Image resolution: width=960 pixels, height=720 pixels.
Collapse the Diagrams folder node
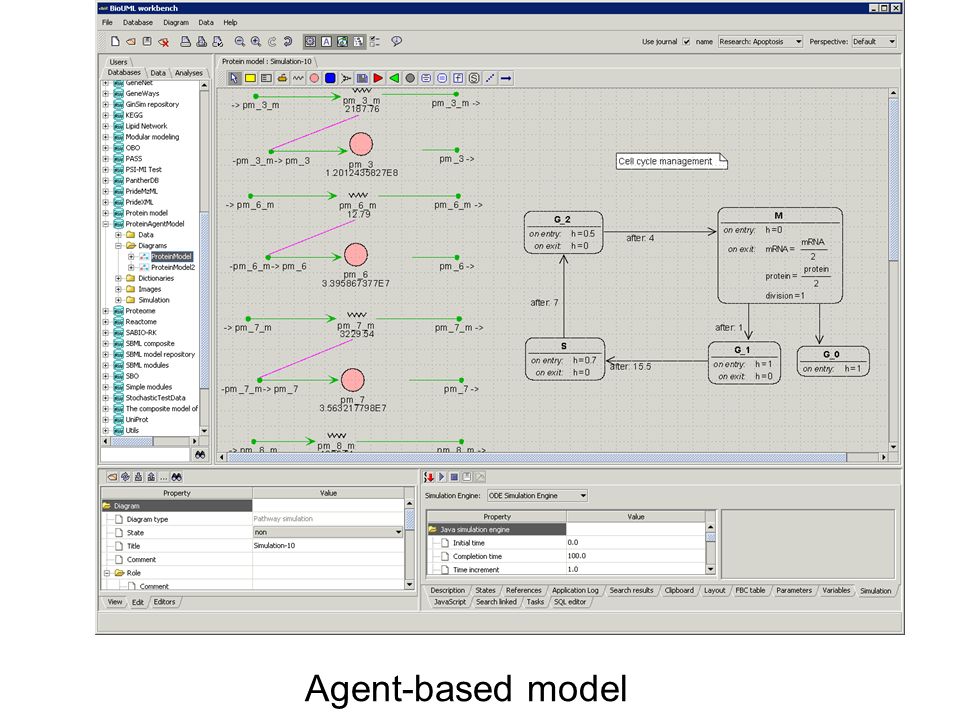tap(118, 246)
